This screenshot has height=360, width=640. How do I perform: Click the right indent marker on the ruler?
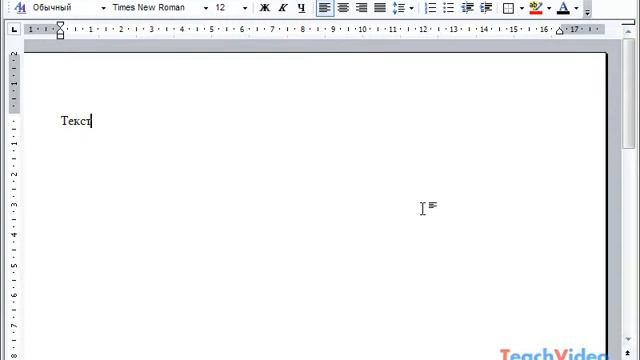560,31
